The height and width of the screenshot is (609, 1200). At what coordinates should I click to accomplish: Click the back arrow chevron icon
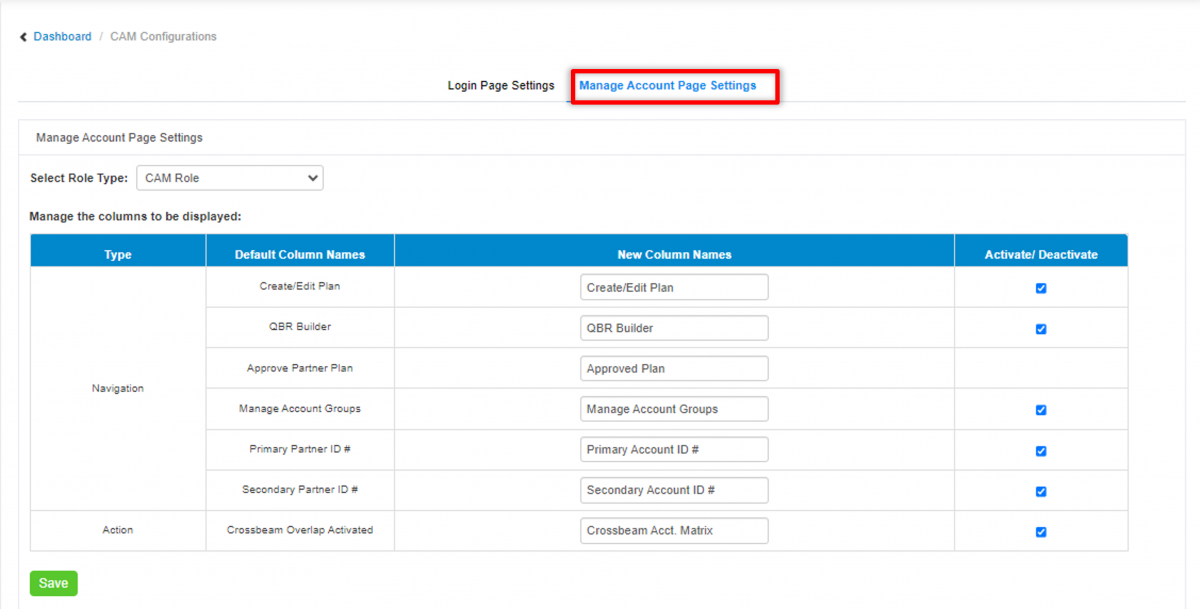tap(22, 36)
